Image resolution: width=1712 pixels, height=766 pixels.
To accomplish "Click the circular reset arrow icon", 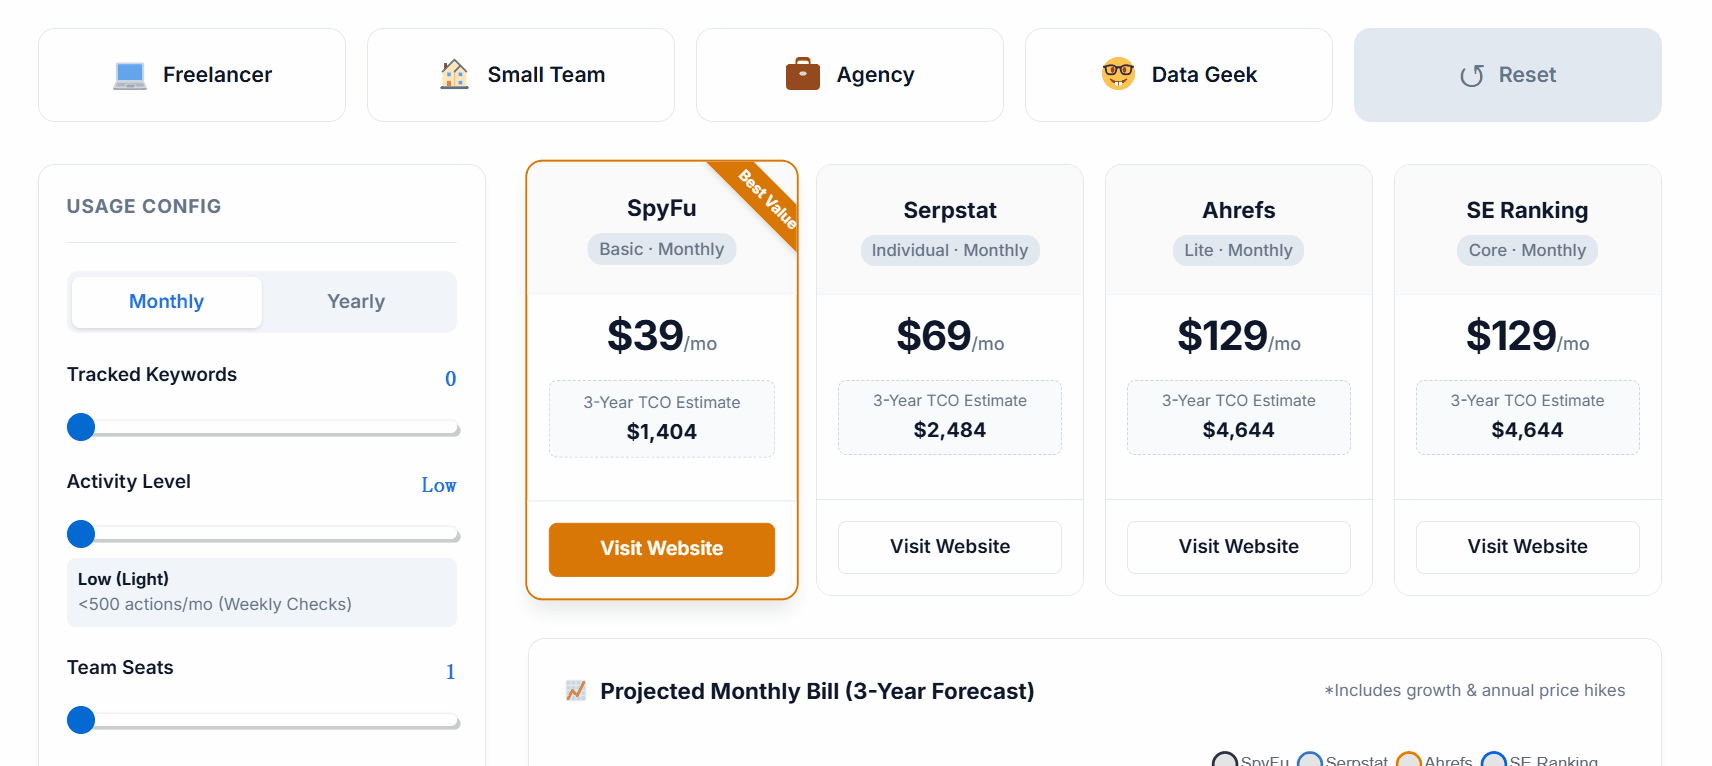I will pyautogui.click(x=1471, y=74).
